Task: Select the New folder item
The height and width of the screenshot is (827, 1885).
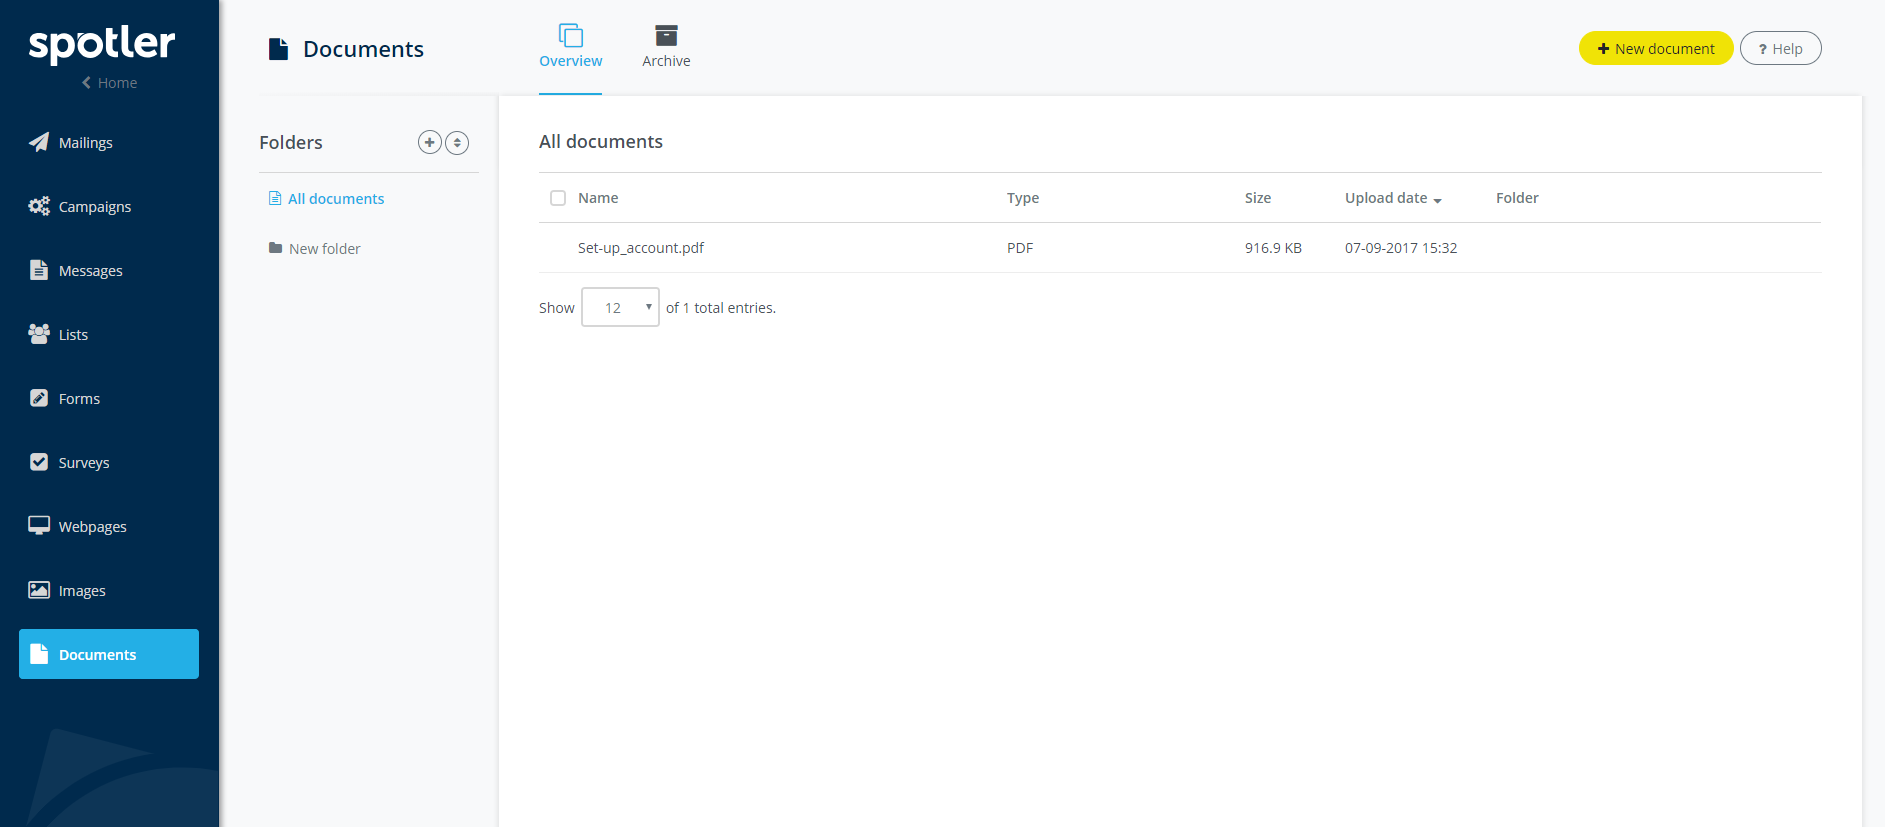Action: pyautogui.click(x=324, y=249)
